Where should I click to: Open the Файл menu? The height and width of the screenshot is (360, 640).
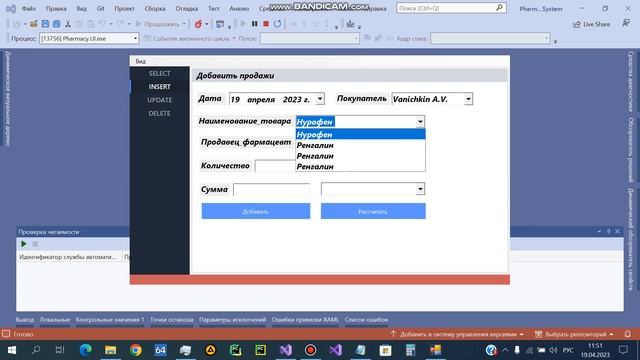[x=28, y=9]
